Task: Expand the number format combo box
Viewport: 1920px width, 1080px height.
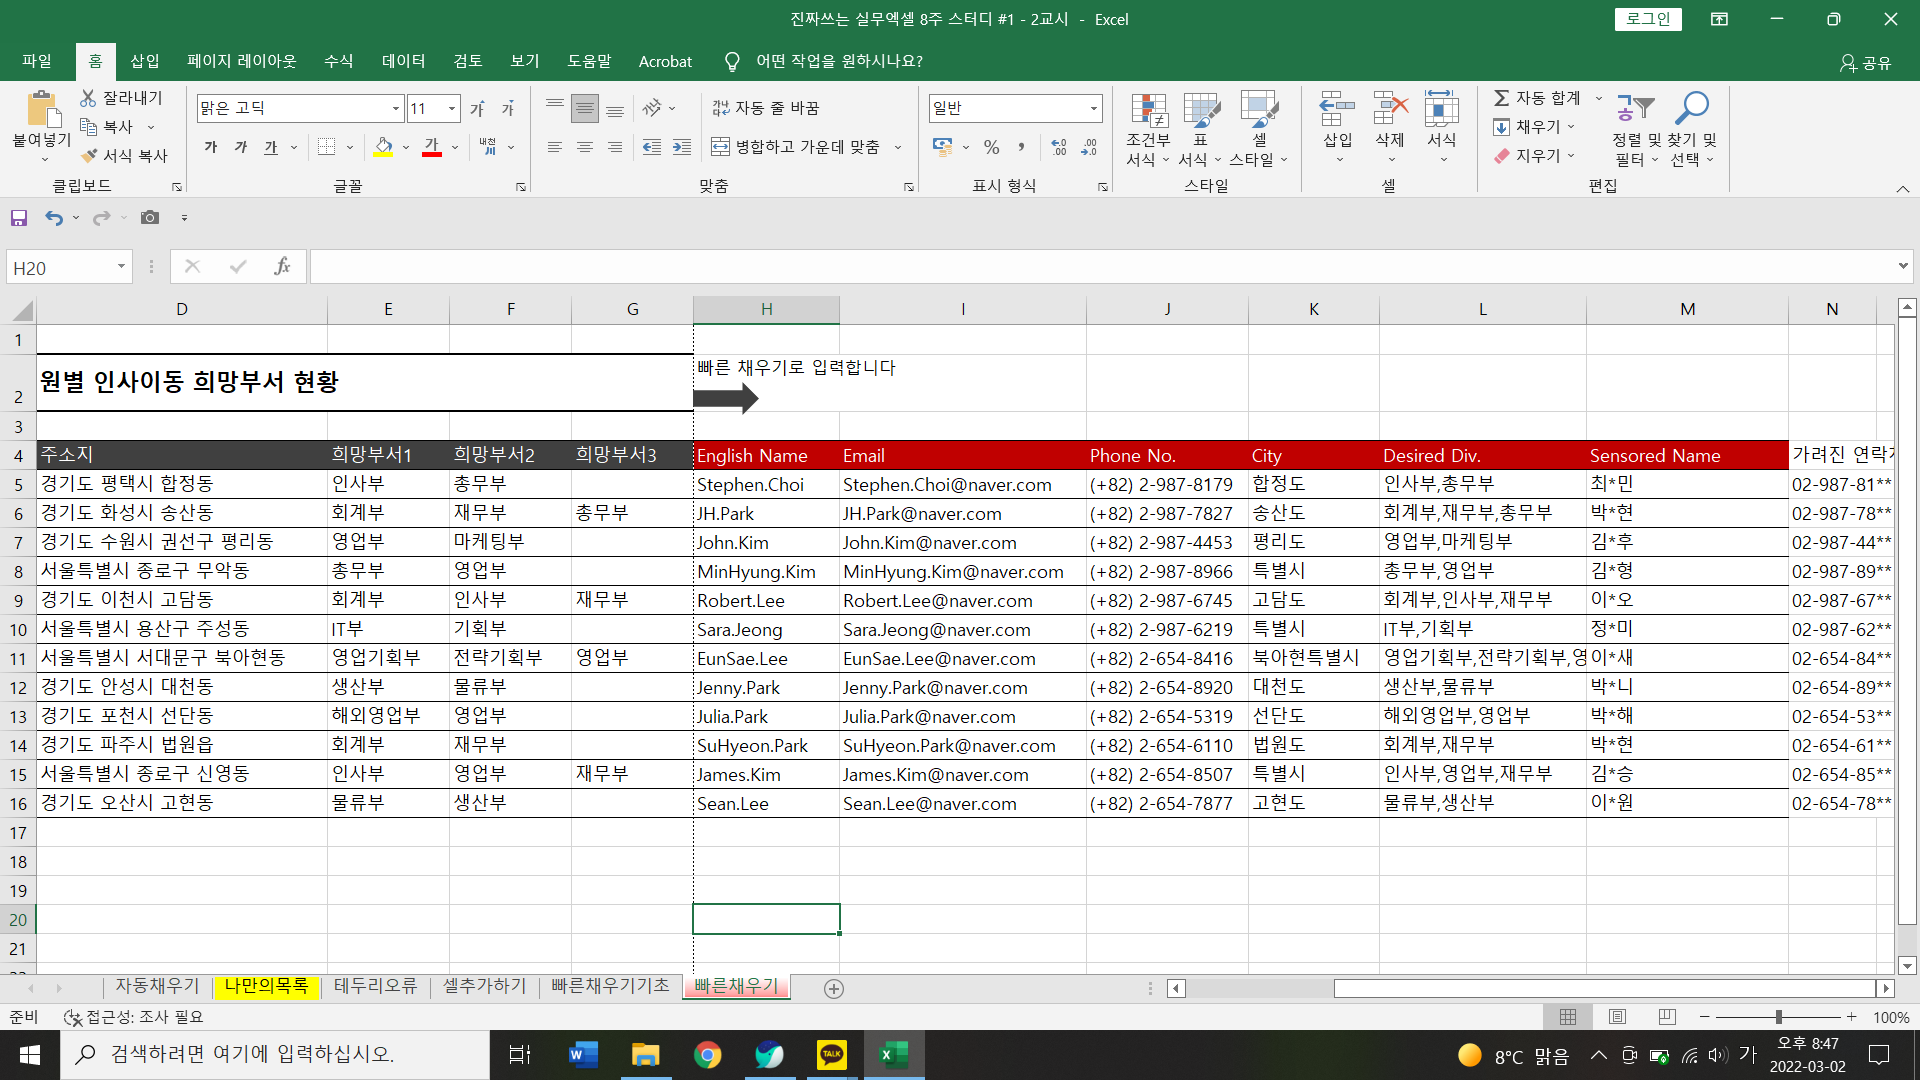Action: click(x=1093, y=108)
